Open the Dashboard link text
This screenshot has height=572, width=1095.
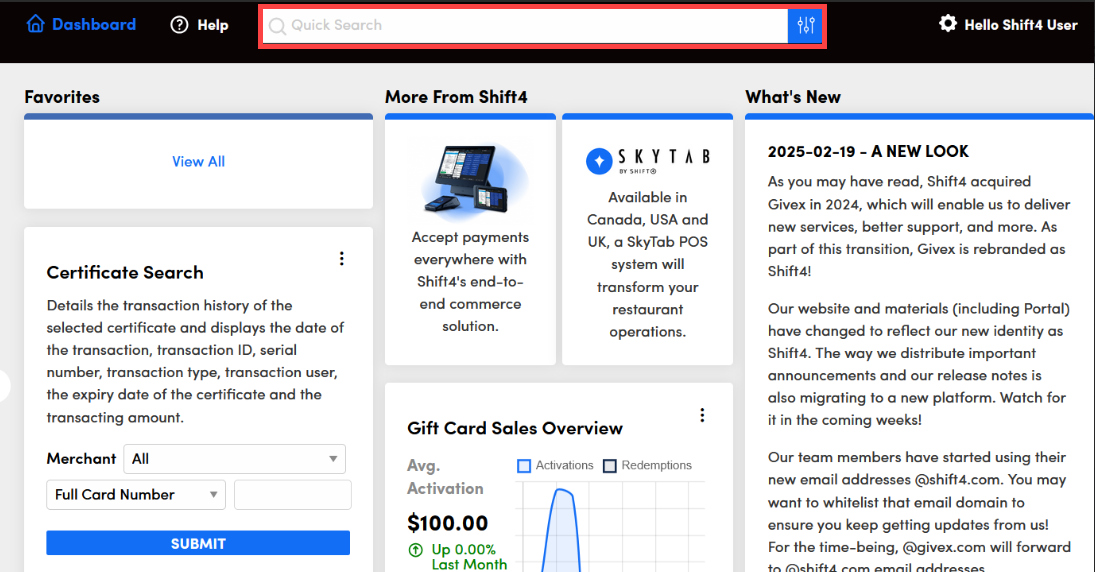click(x=94, y=24)
